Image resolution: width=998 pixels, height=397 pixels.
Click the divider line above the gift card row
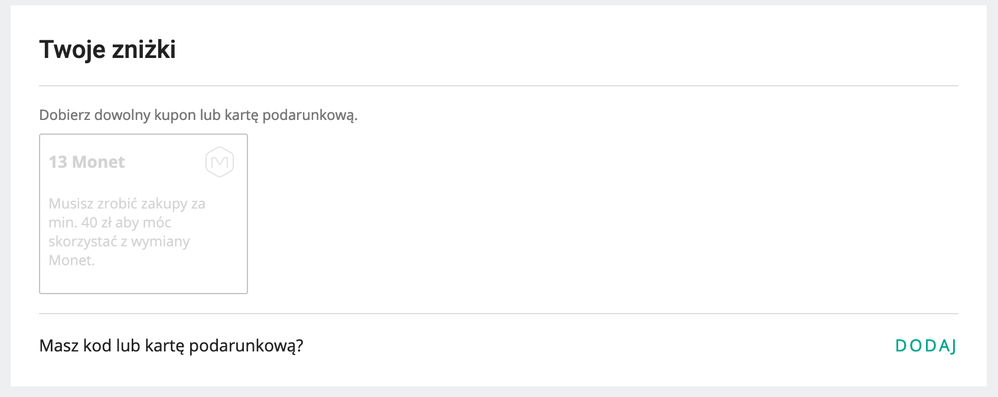(x=498, y=313)
